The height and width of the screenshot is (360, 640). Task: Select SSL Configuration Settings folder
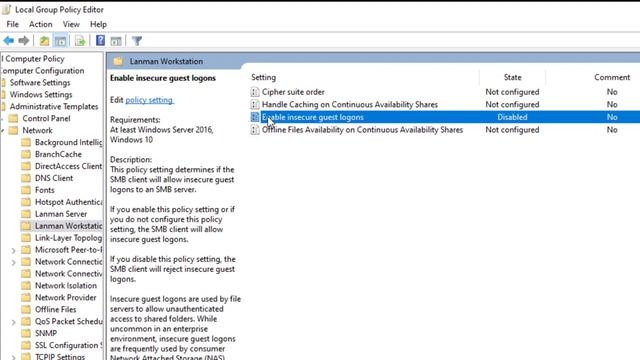69,345
